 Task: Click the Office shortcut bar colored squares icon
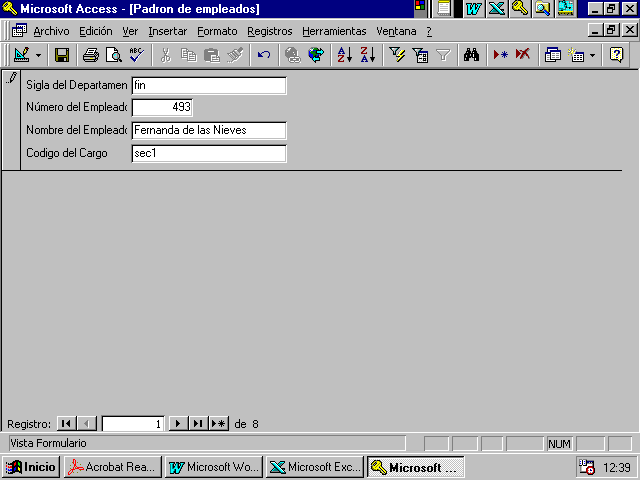420,7
